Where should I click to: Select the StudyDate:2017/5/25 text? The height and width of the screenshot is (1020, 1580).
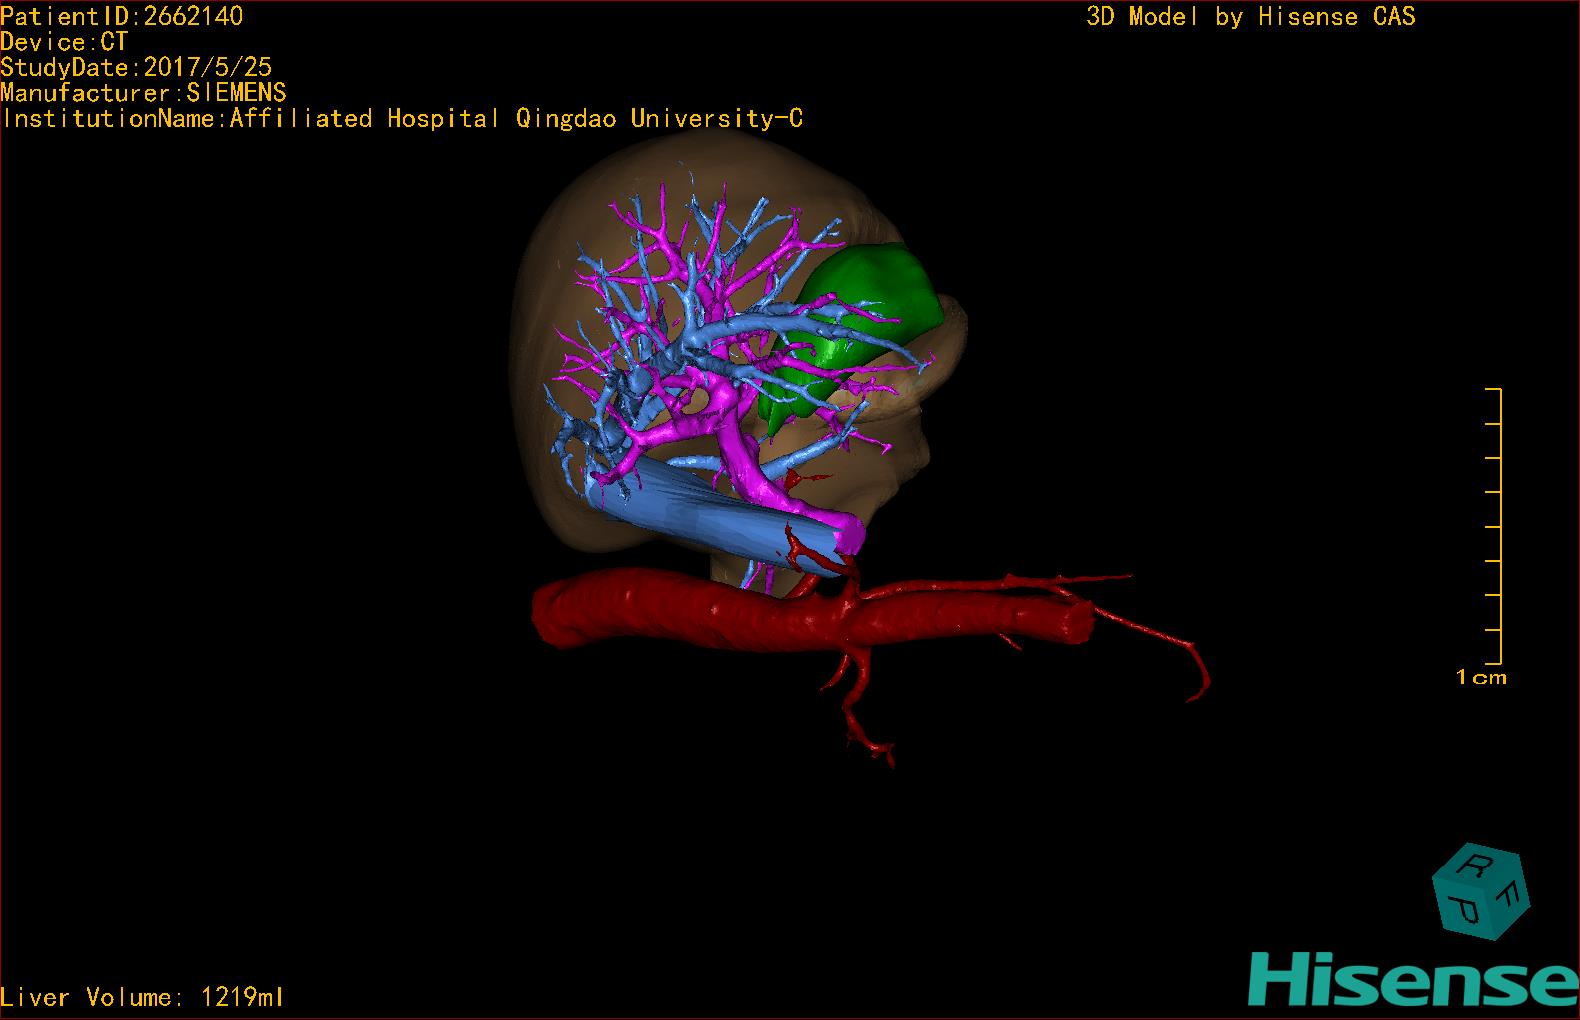point(136,67)
